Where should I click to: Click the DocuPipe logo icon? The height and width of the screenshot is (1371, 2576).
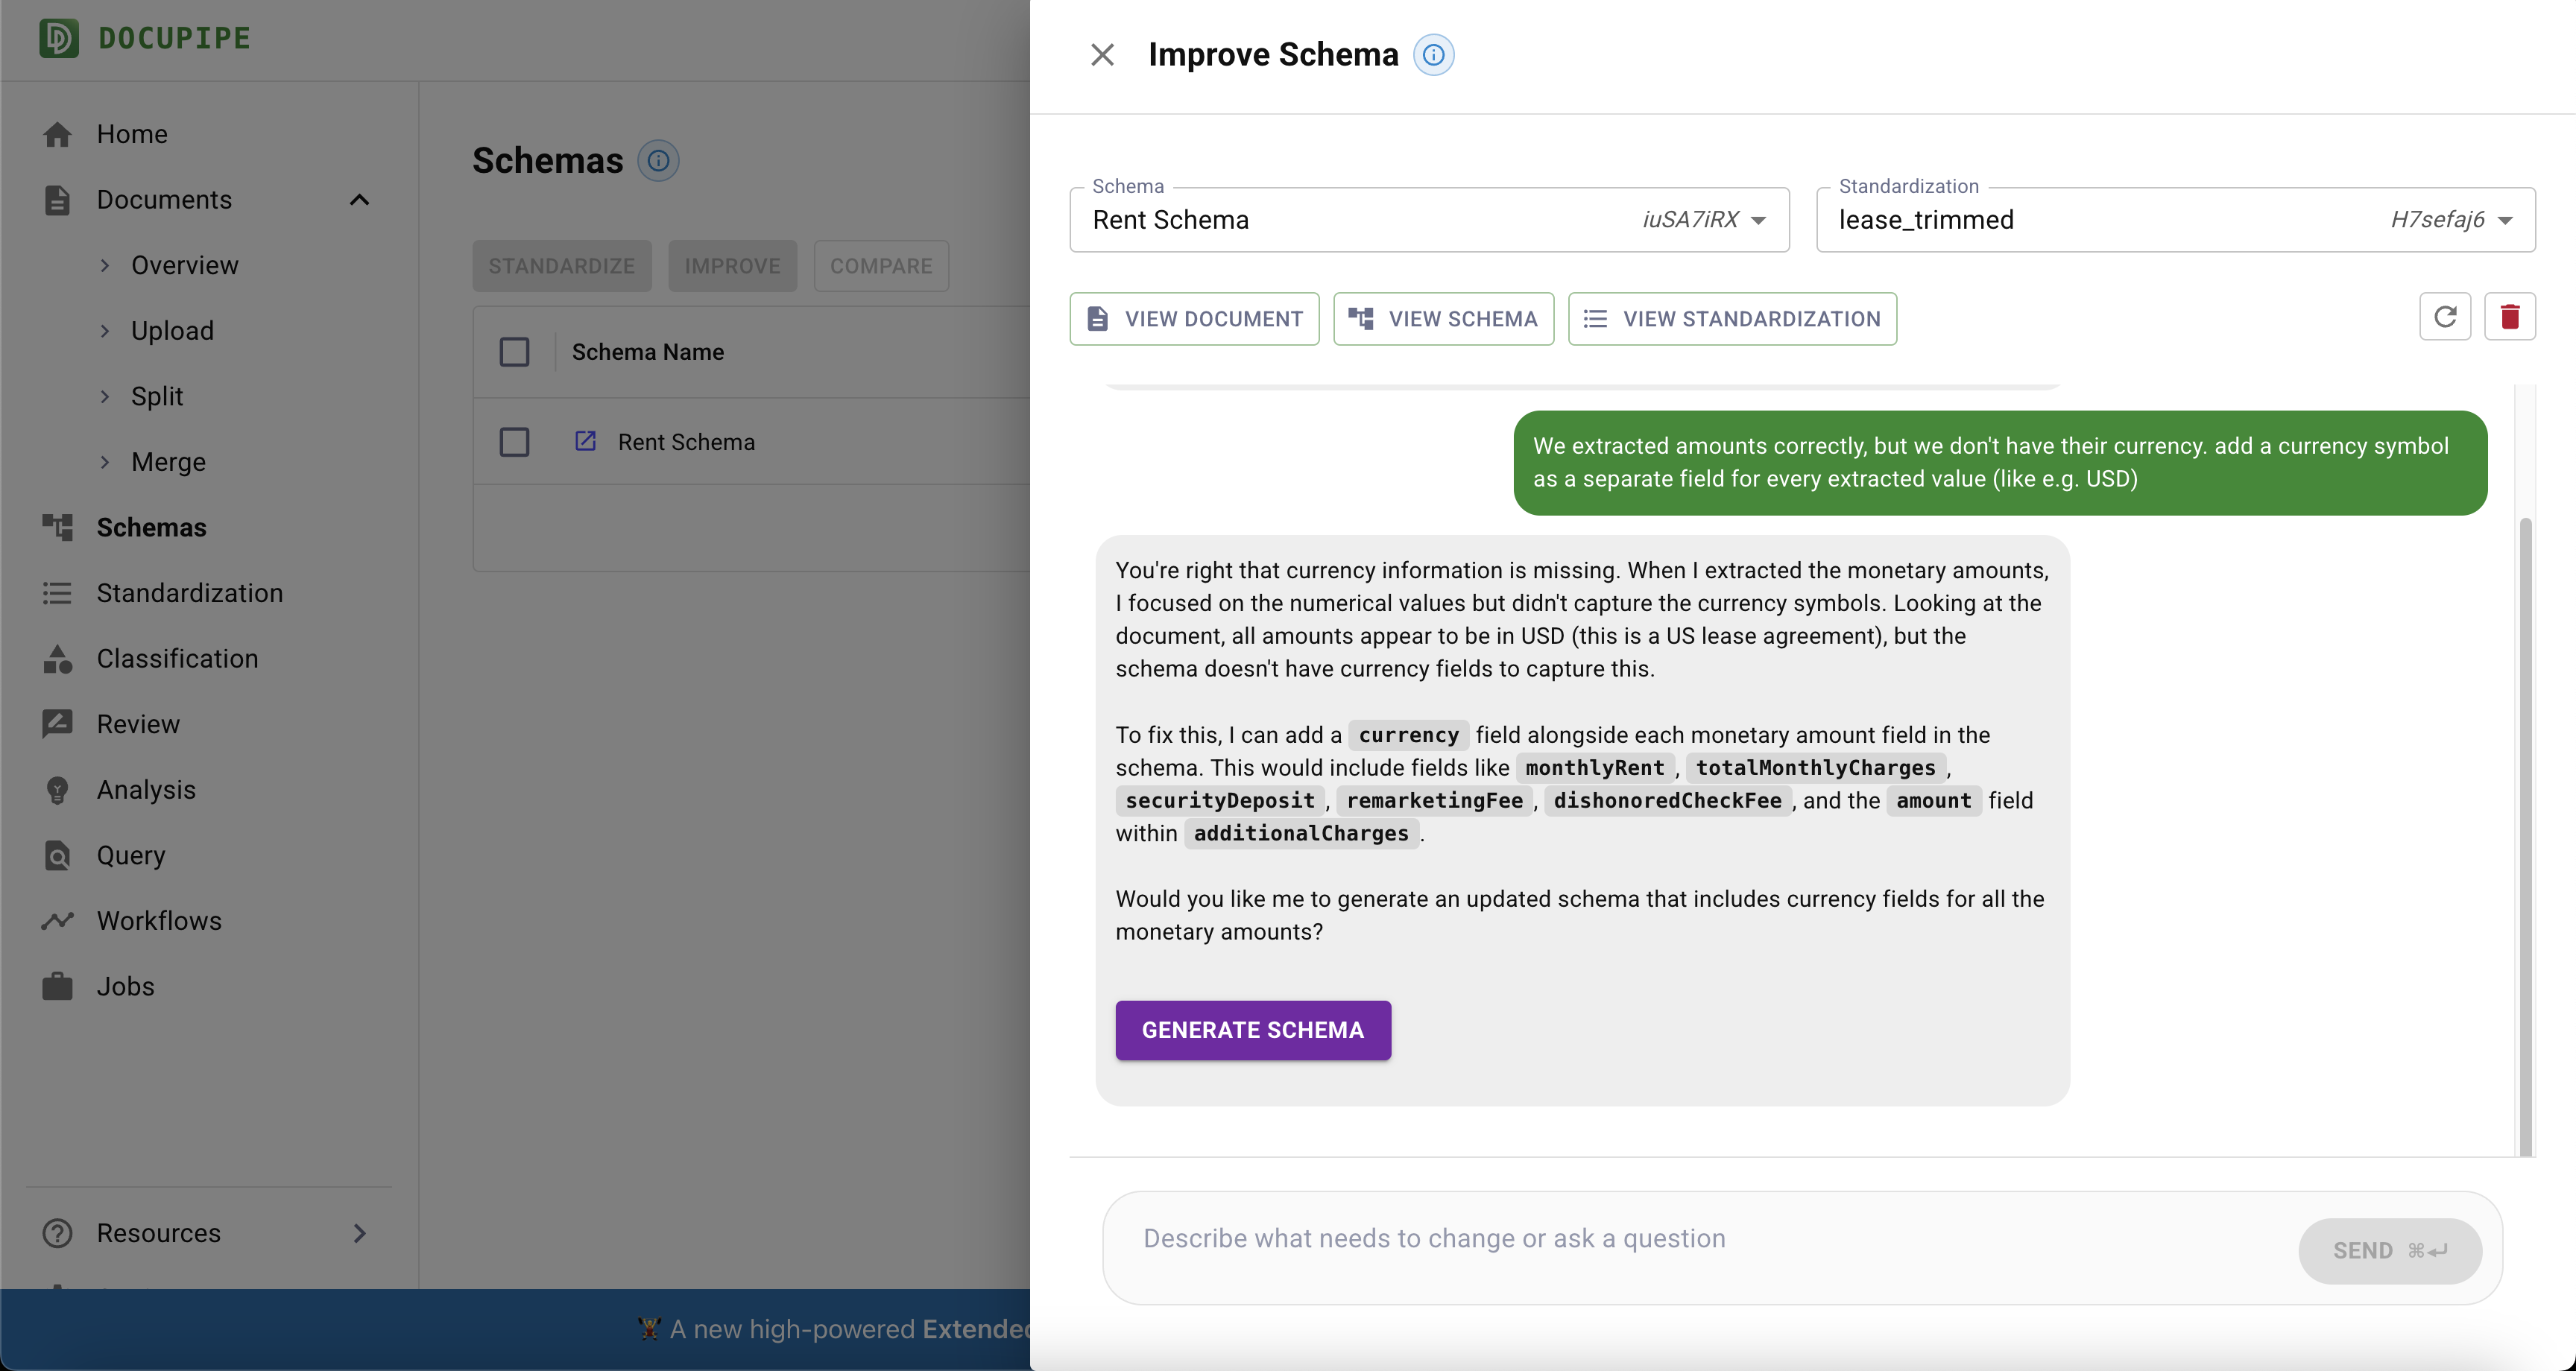58,38
